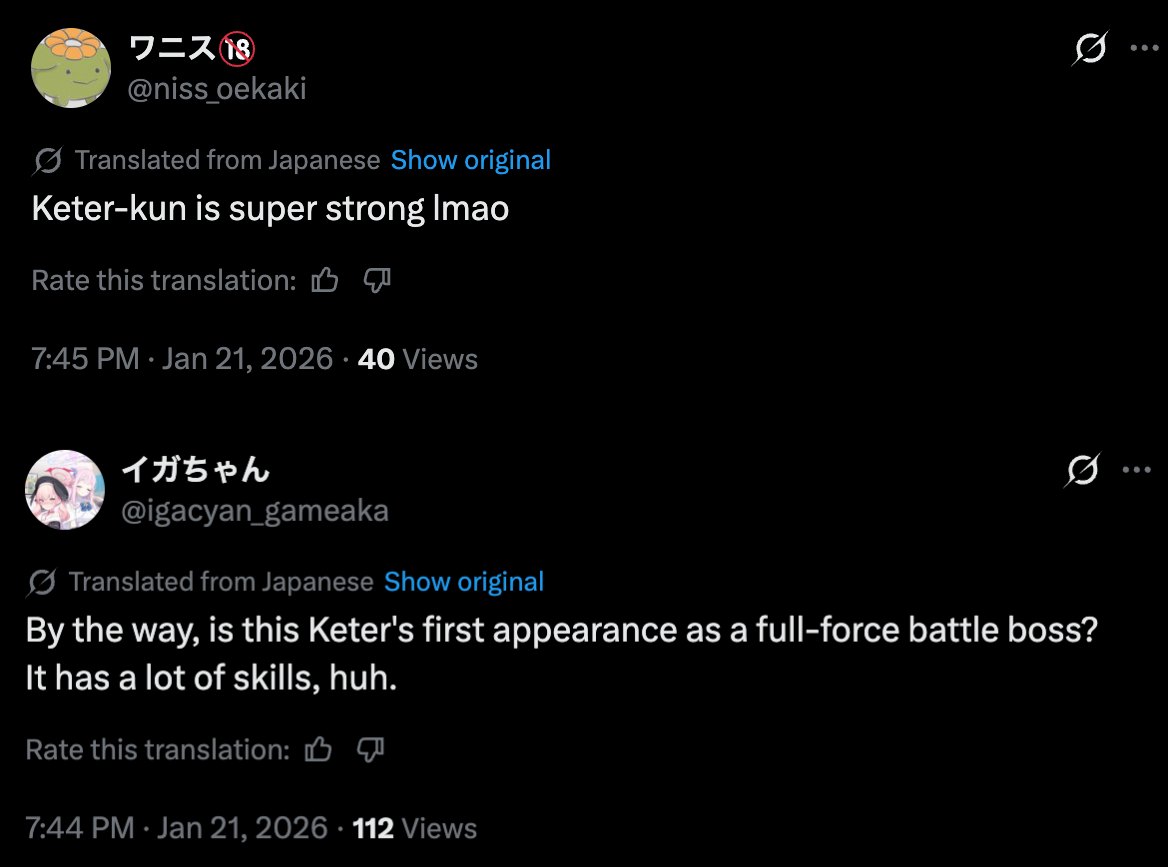Open イガちゃん's anime profile picture
Viewport: 1168px width, 867px height.
point(65,490)
